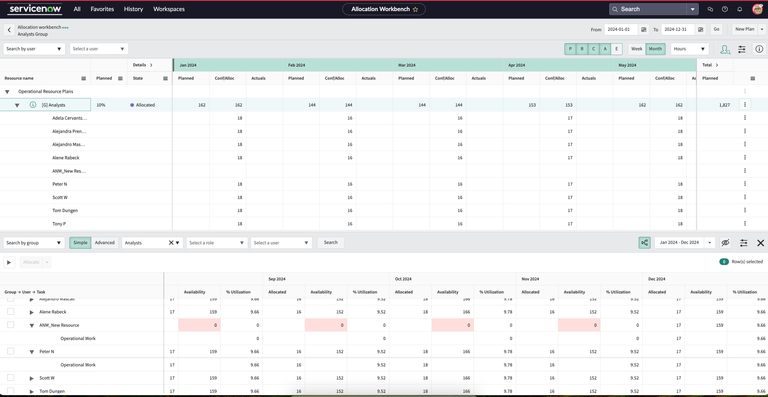Click the resource finder person icon

click(725, 49)
